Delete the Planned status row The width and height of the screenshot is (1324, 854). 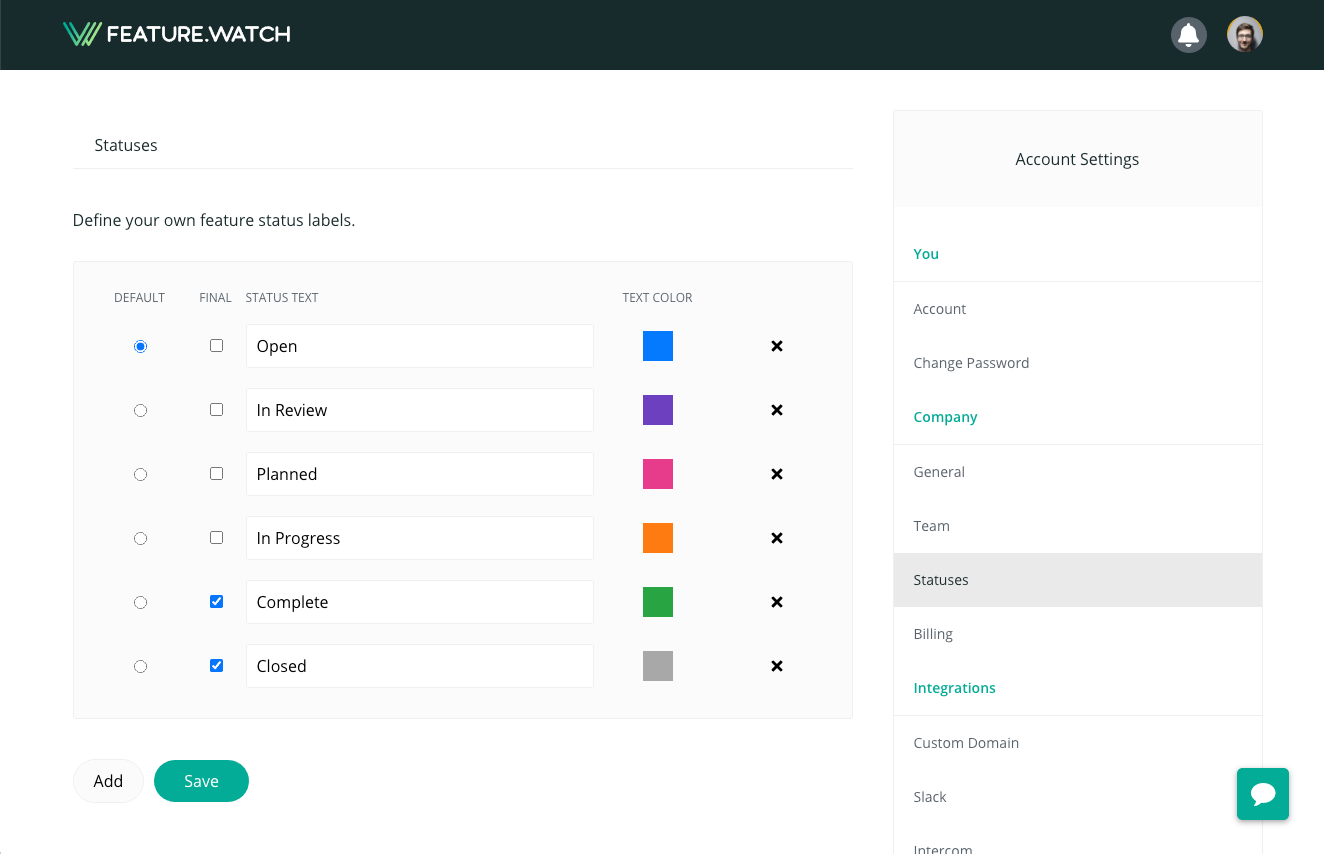click(776, 474)
